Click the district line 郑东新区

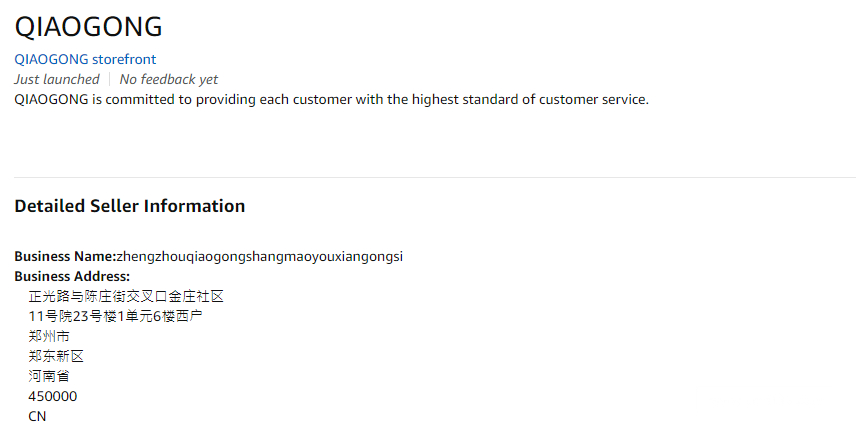(x=56, y=356)
